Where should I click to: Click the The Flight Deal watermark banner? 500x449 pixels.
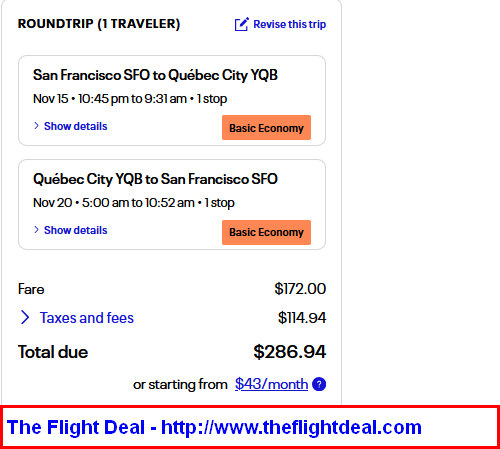pyautogui.click(x=250, y=427)
